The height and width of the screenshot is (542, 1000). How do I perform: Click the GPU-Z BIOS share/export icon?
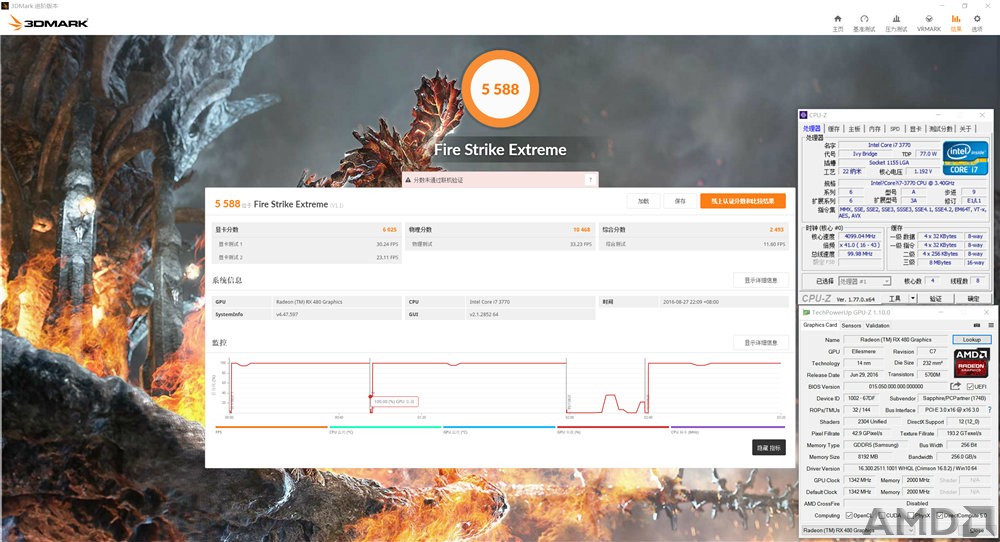pos(955,386)
